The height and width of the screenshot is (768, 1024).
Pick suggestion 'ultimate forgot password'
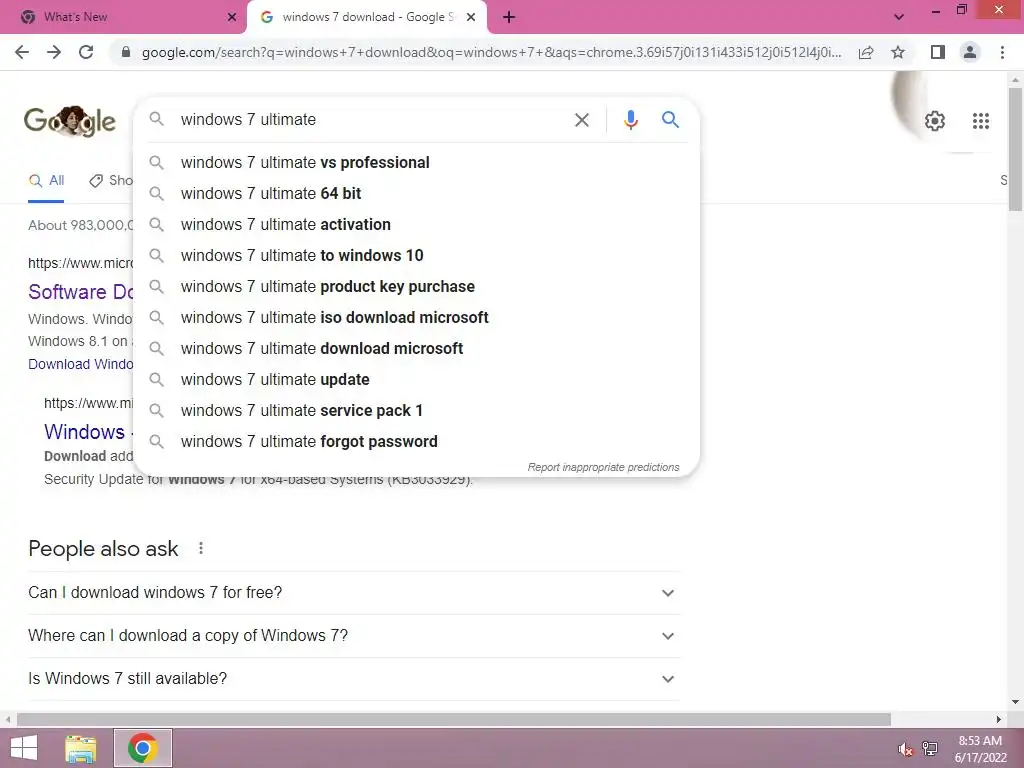click(x=416, y=441)
